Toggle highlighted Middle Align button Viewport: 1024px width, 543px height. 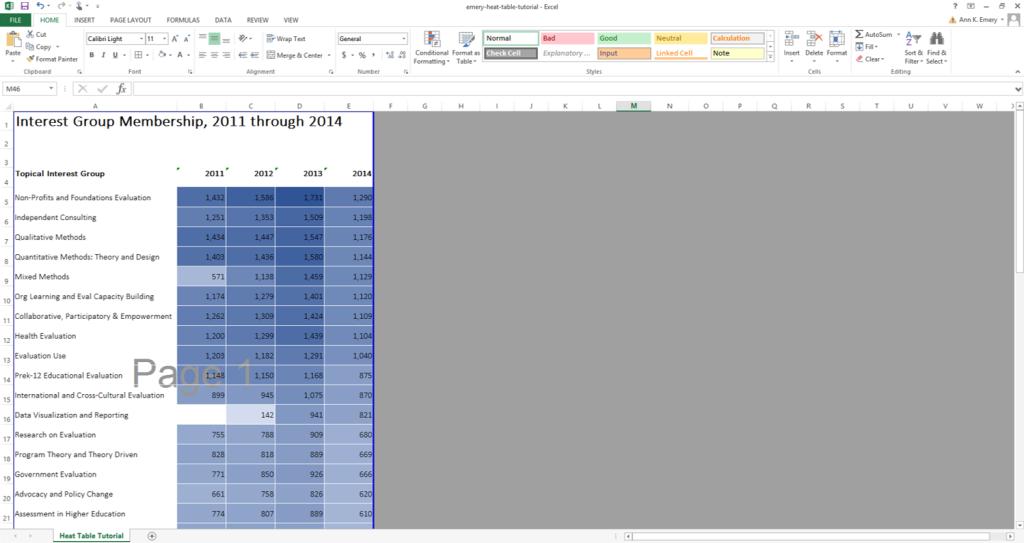click(x=214, y=39)
